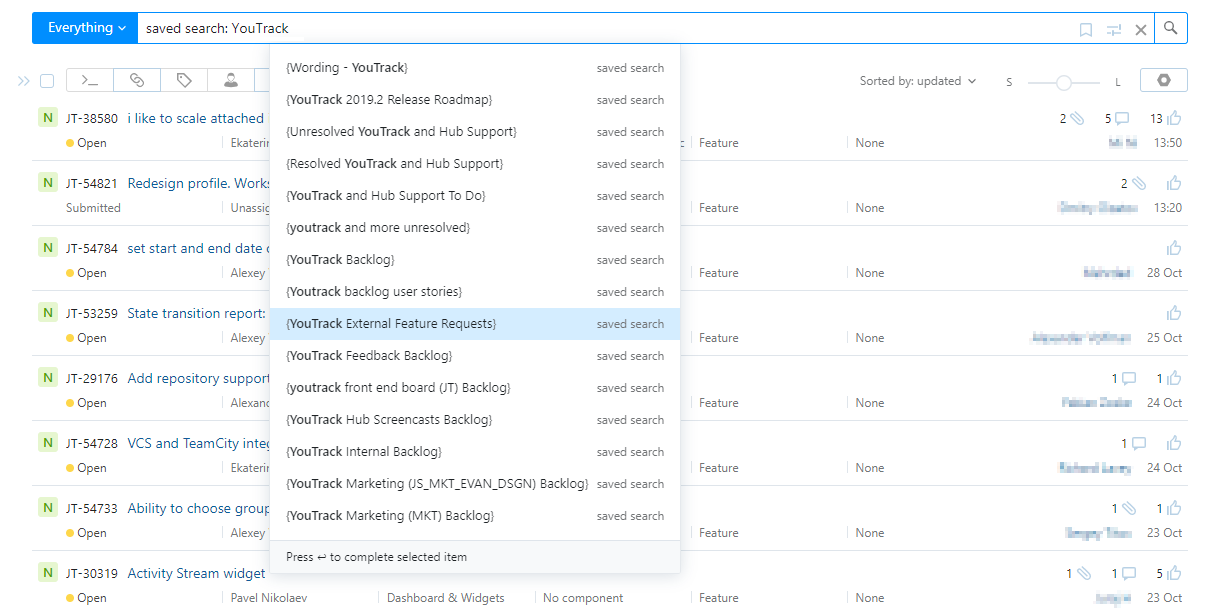Click the tag icon in toolbar
Image resolution: width=1218 pixels, height=613 pixels.
click(184, 81)
